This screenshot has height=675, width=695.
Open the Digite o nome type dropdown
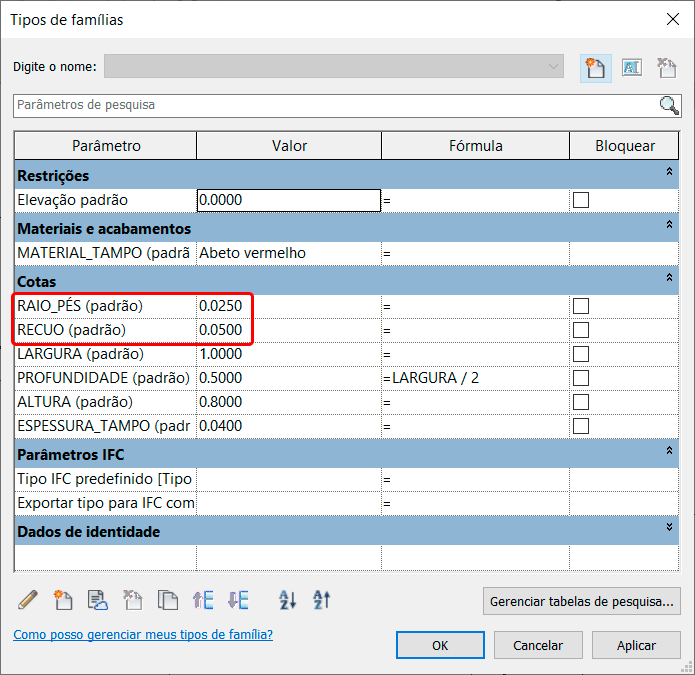point(334,66)
